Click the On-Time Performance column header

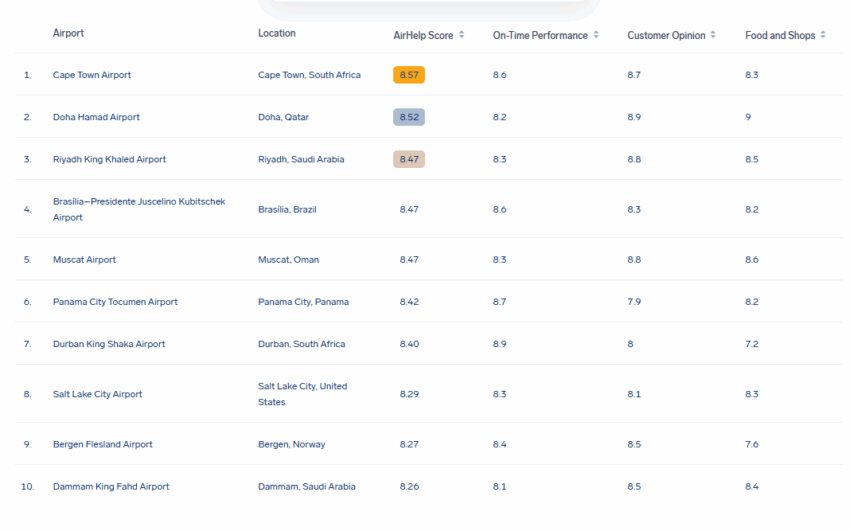[540, 35]
